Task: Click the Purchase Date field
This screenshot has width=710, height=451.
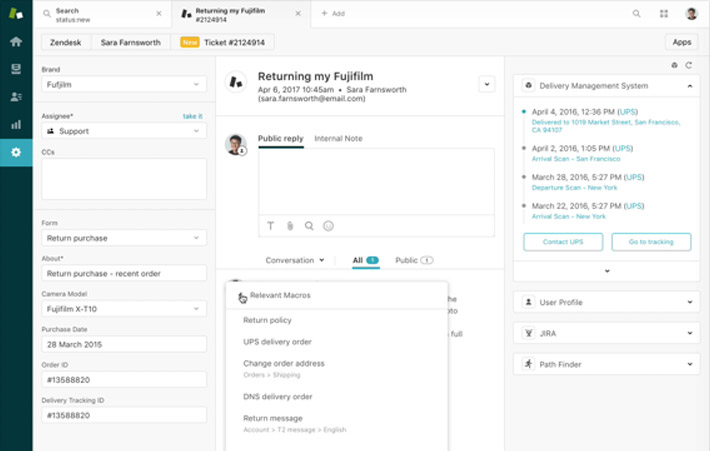Action: (124, 344)
